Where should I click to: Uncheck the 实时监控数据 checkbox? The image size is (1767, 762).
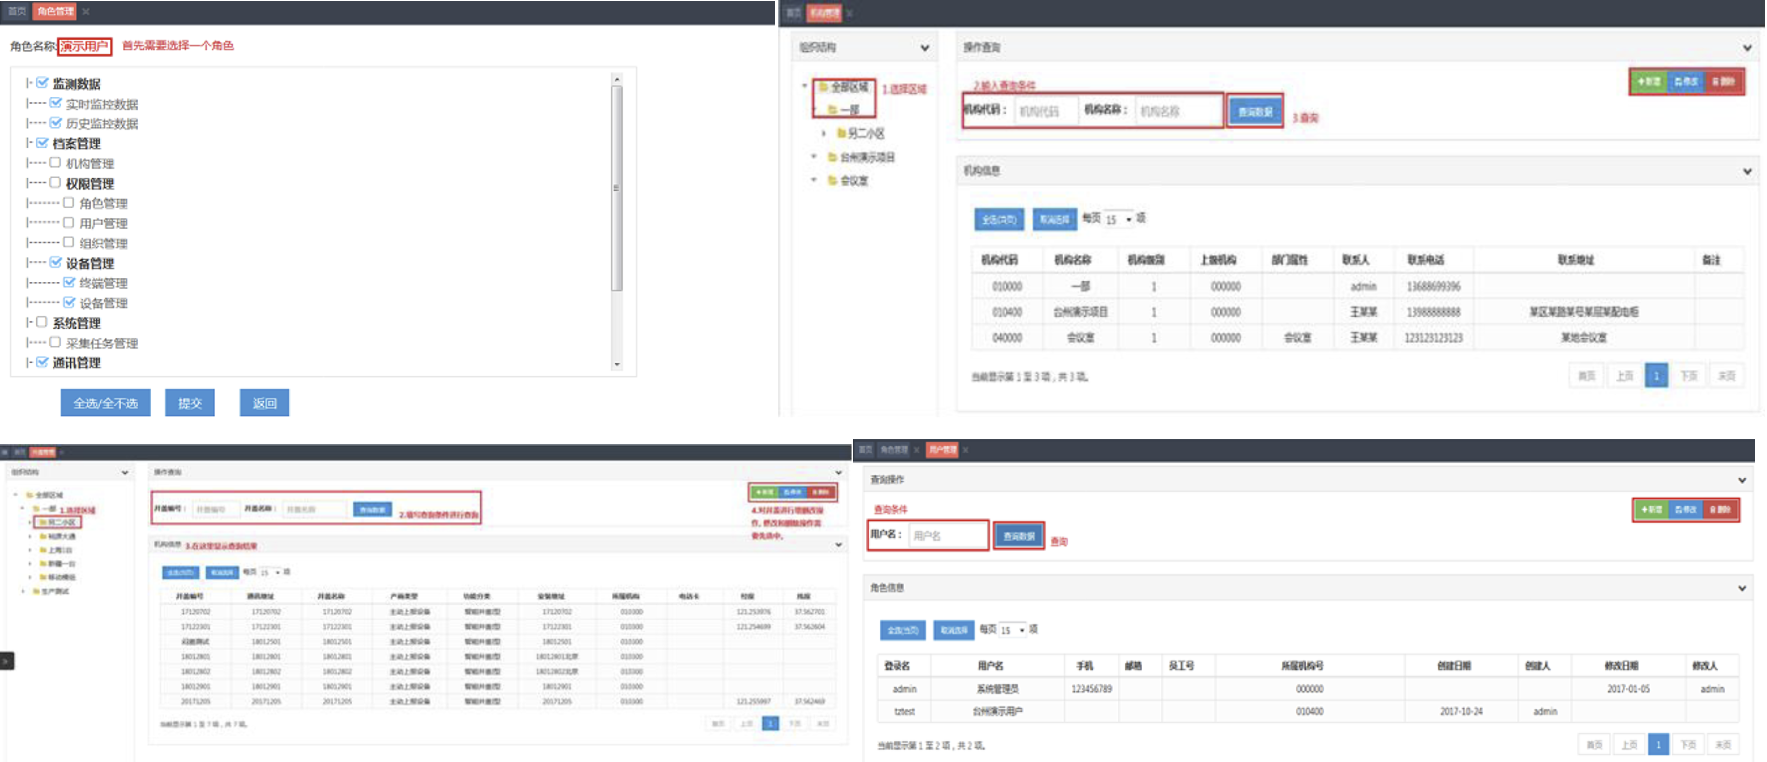pos(56,103)
